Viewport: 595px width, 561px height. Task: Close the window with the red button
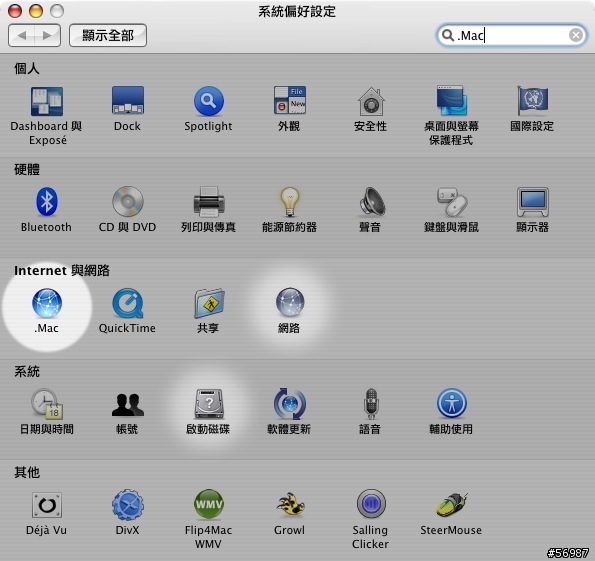15,11
